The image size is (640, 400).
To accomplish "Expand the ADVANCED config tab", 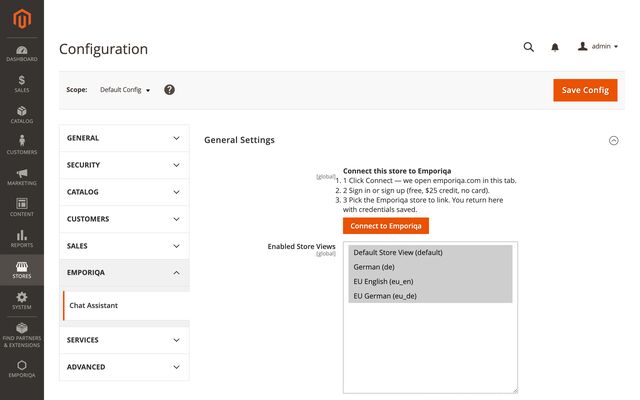I will click(124, 367).
